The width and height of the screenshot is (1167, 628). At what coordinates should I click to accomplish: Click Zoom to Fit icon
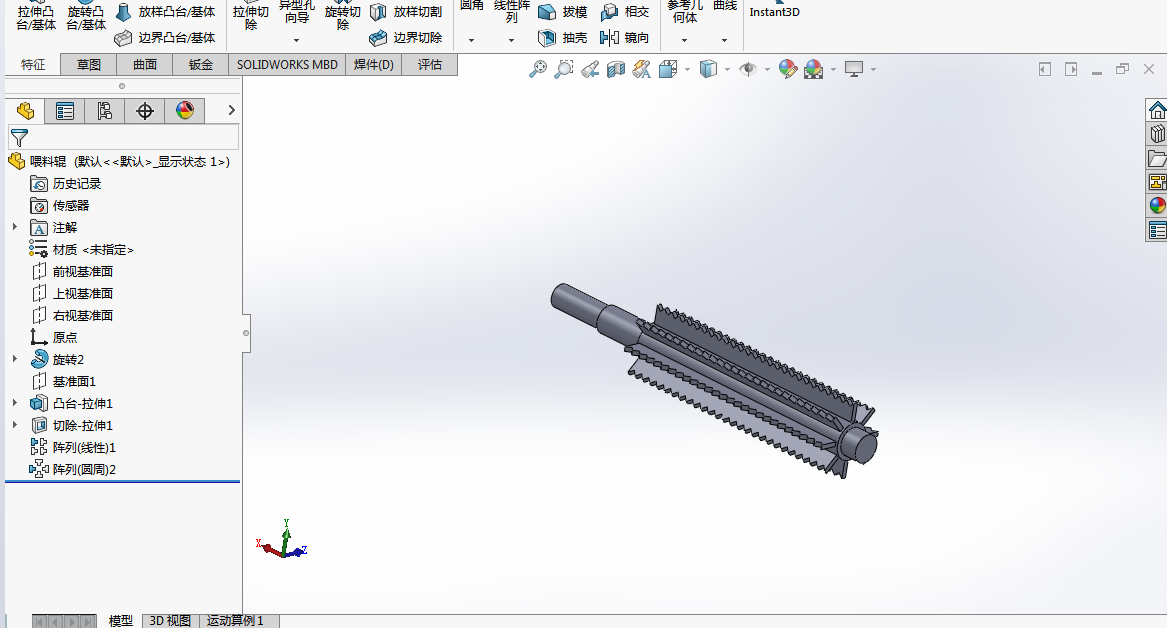click(537, 69)
